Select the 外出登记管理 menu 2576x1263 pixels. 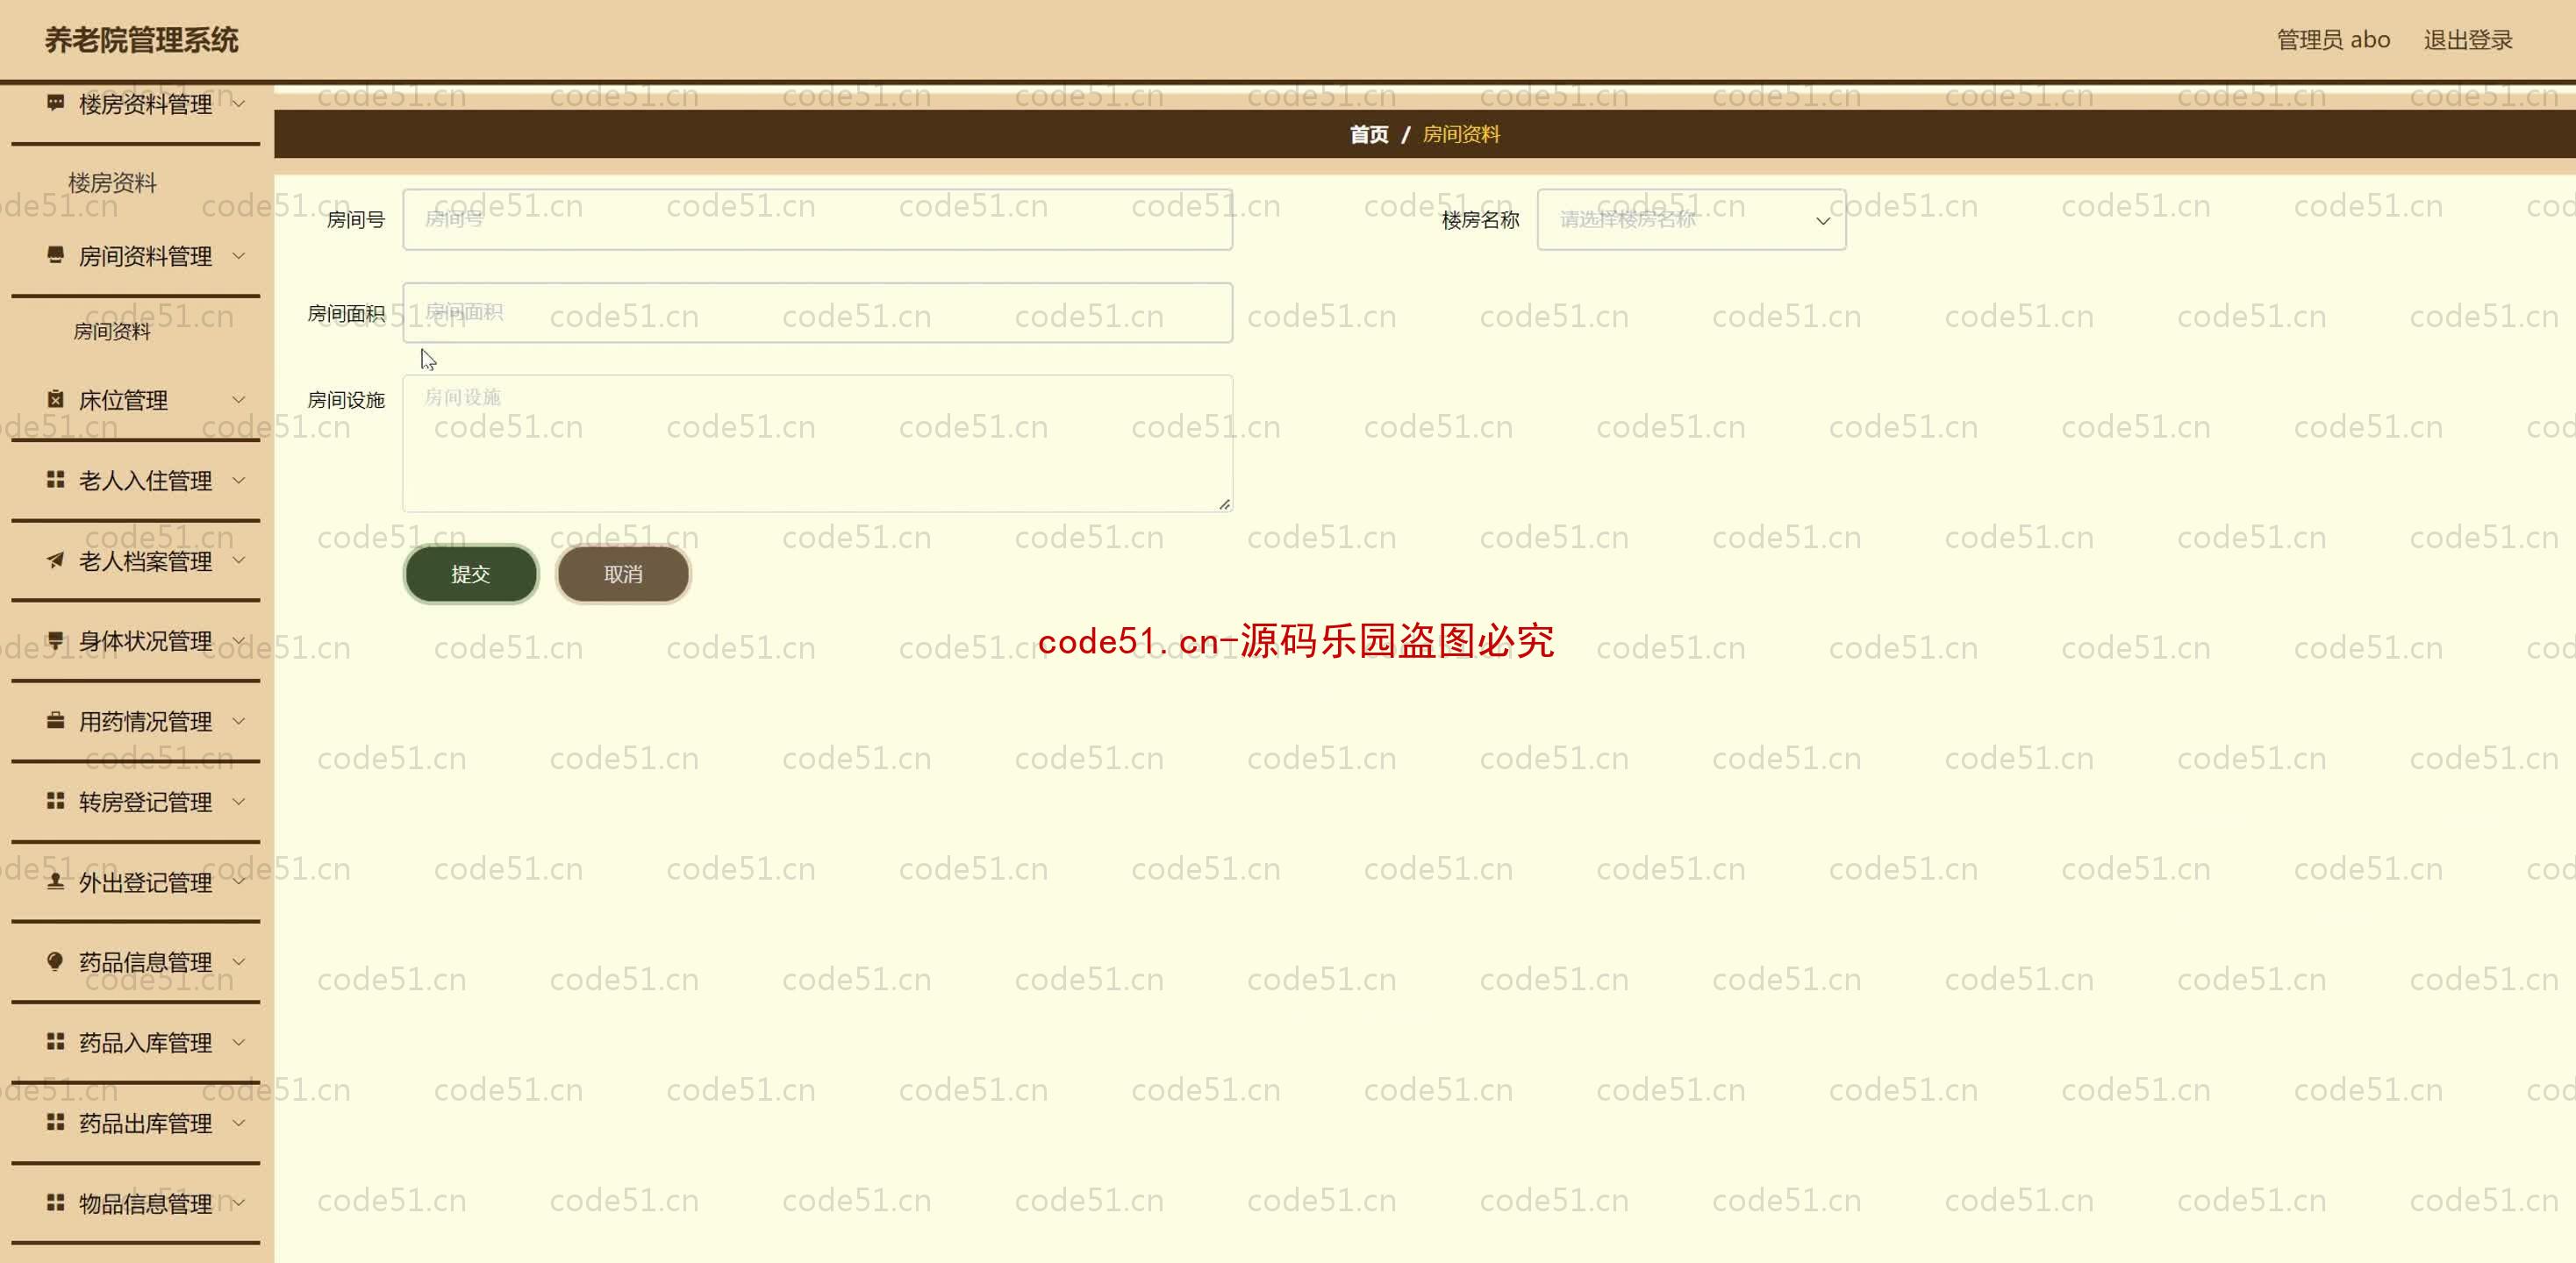point(136,882)
